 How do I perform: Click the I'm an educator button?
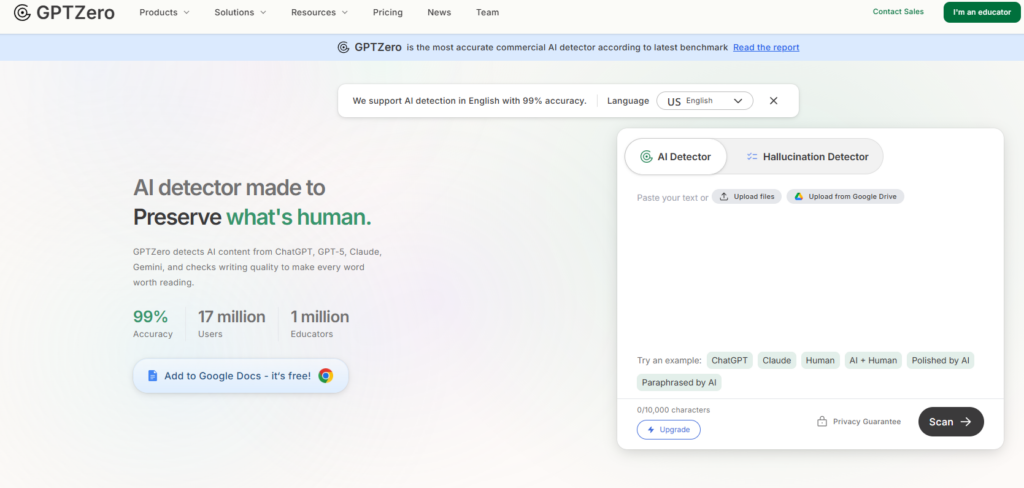coord(982,12)
